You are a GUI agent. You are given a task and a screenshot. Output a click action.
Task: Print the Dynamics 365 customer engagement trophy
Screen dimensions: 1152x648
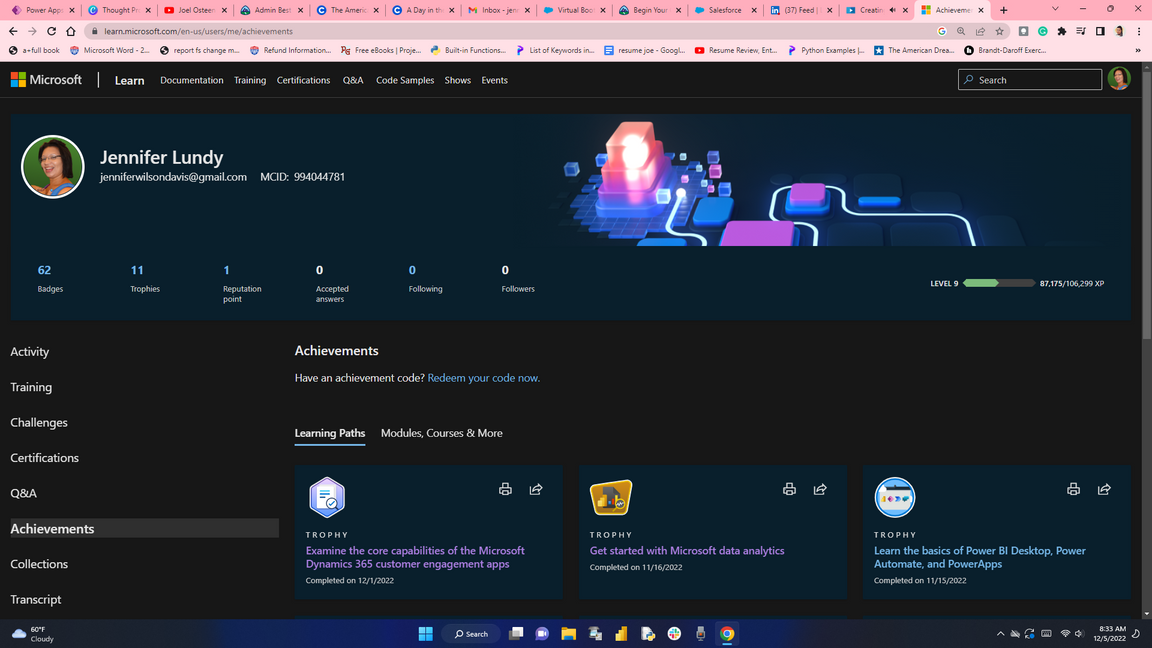point(505,489)
